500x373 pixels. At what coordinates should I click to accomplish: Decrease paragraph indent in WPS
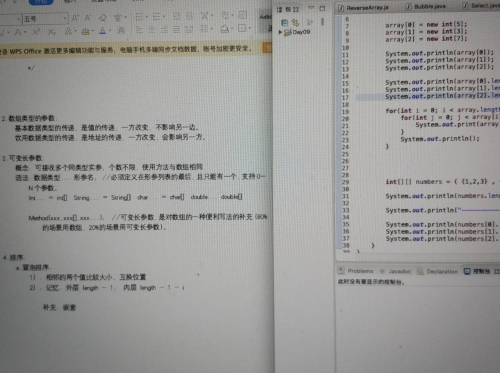pyautogui.click(x=176, y=16)
